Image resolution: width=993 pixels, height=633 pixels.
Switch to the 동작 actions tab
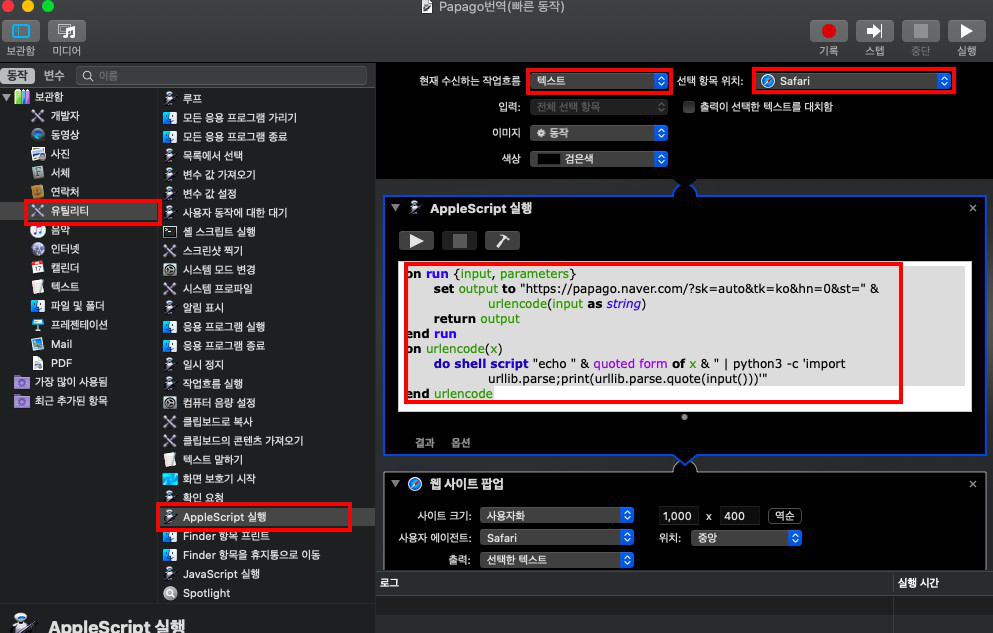click(x=18, y=76)
